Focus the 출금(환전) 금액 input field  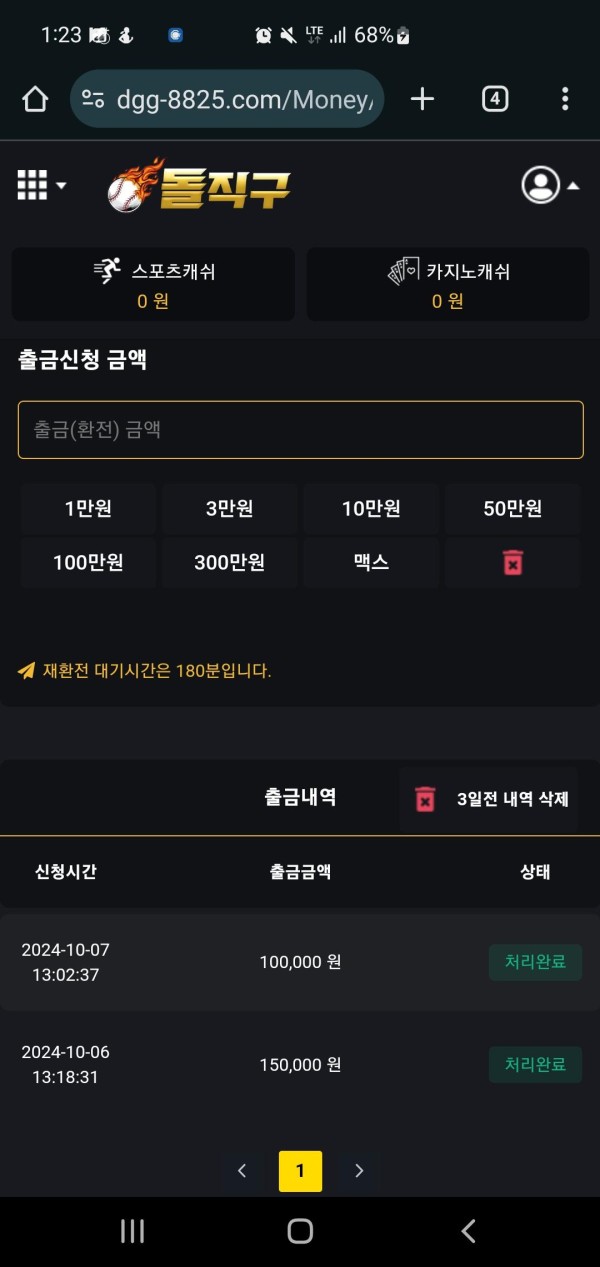click(300, 430)
